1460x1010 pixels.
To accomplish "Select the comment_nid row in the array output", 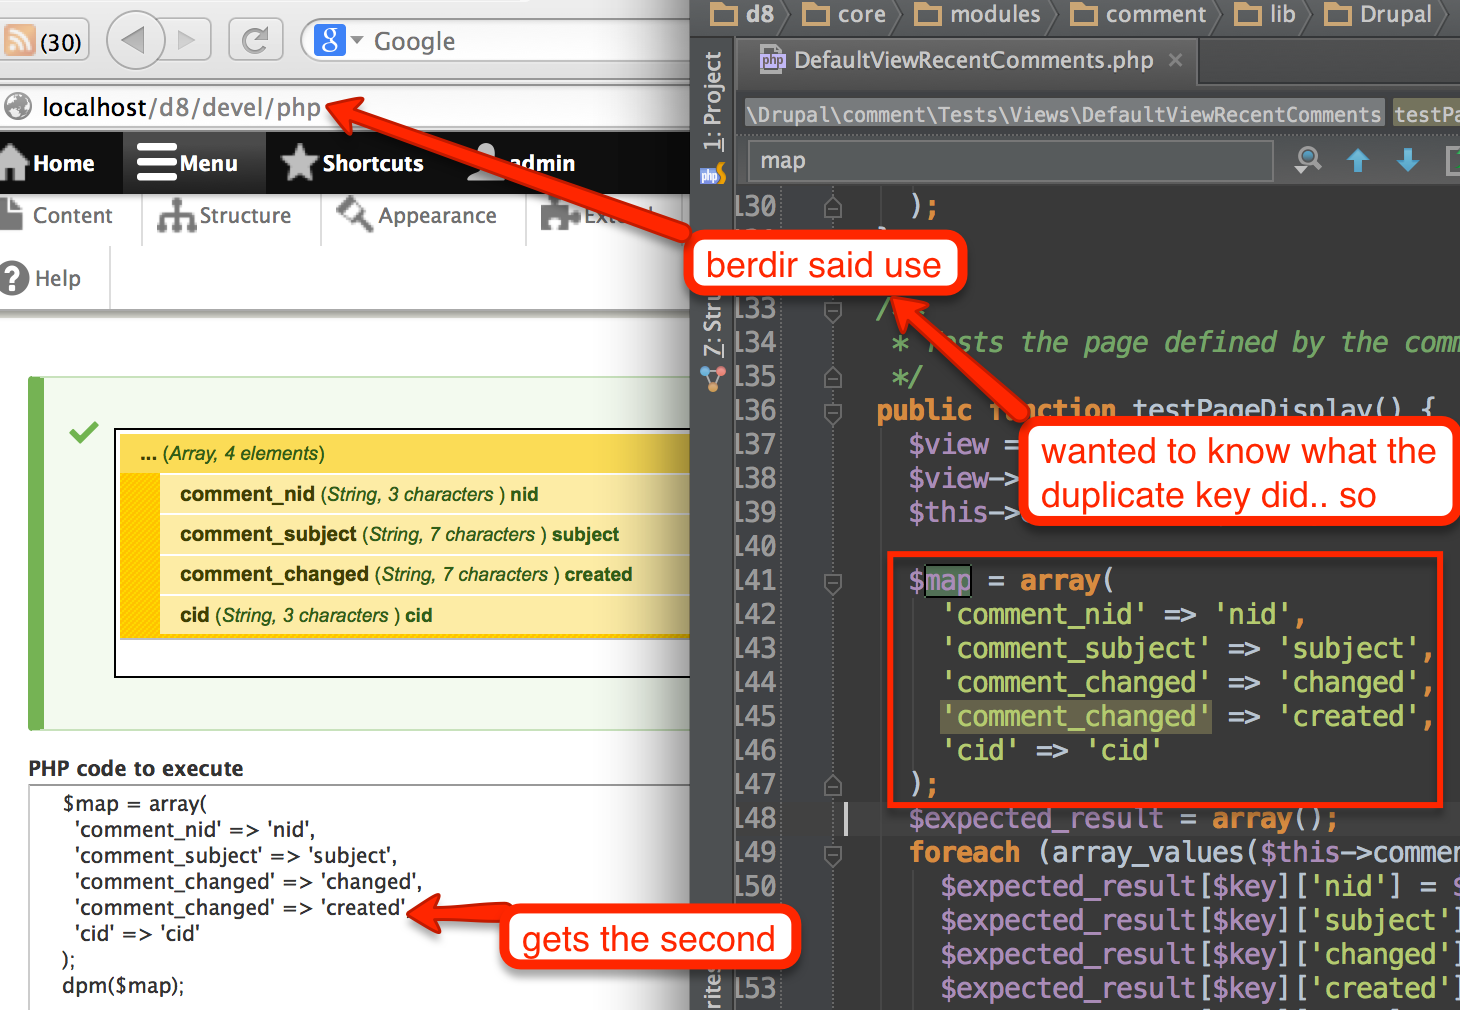I will (425, 494).
